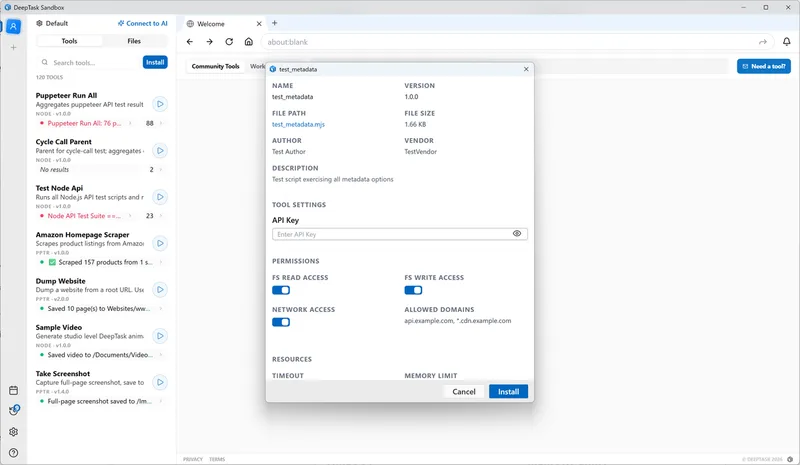
Task: Turn off FS Write Access
Action: (413, 290)
